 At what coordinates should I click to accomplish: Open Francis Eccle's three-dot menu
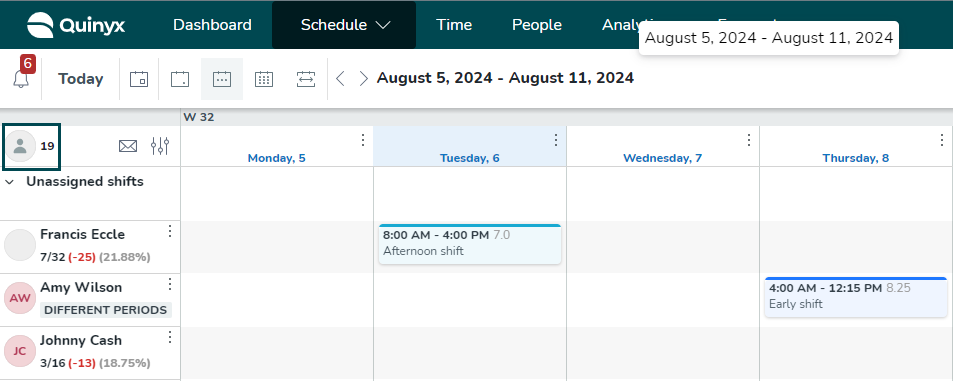pyautogui.click(x=170, y=231)
